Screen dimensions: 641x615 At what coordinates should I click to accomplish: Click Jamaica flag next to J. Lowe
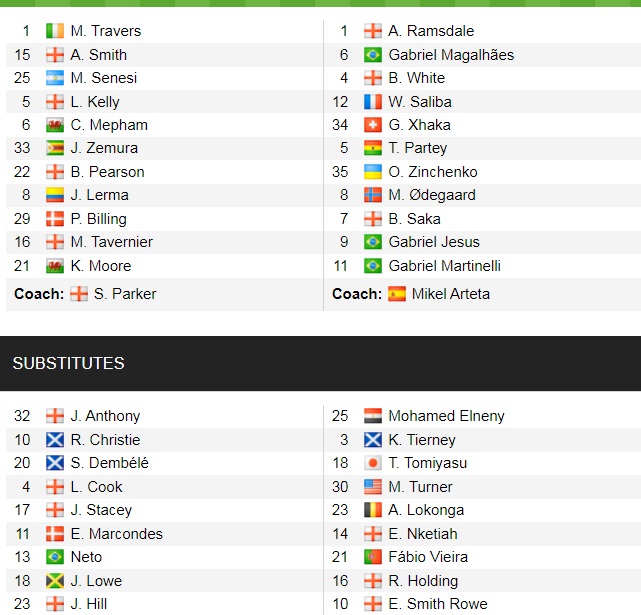pyautogui.click(x=55, y=581)
